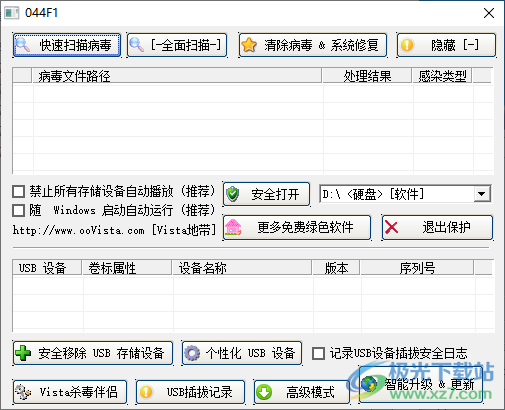Click the green plus icon on 安全移除 USB 存储设备
505x410 pixels.
(23, 353)
